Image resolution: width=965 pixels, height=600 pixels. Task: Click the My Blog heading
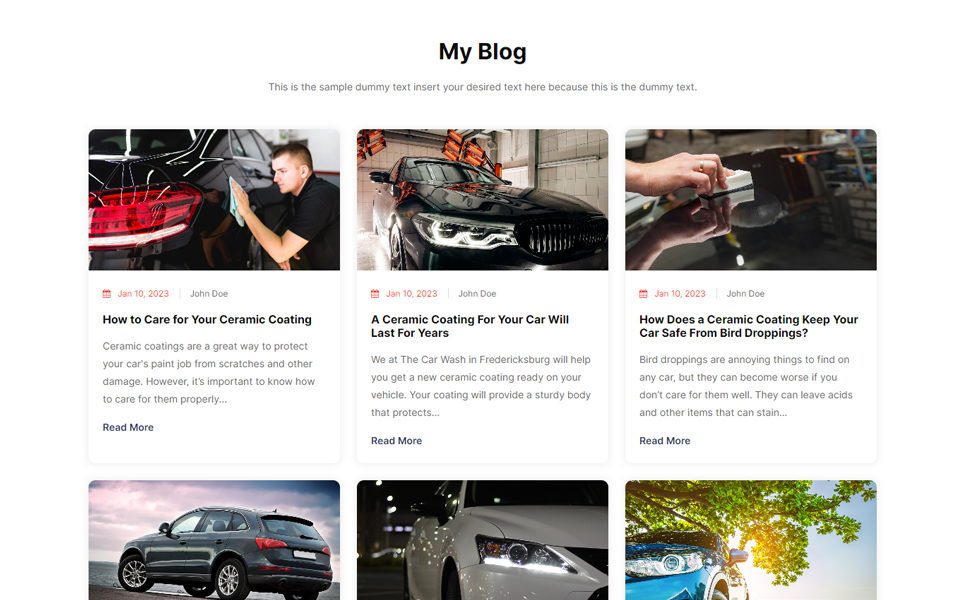482,52
